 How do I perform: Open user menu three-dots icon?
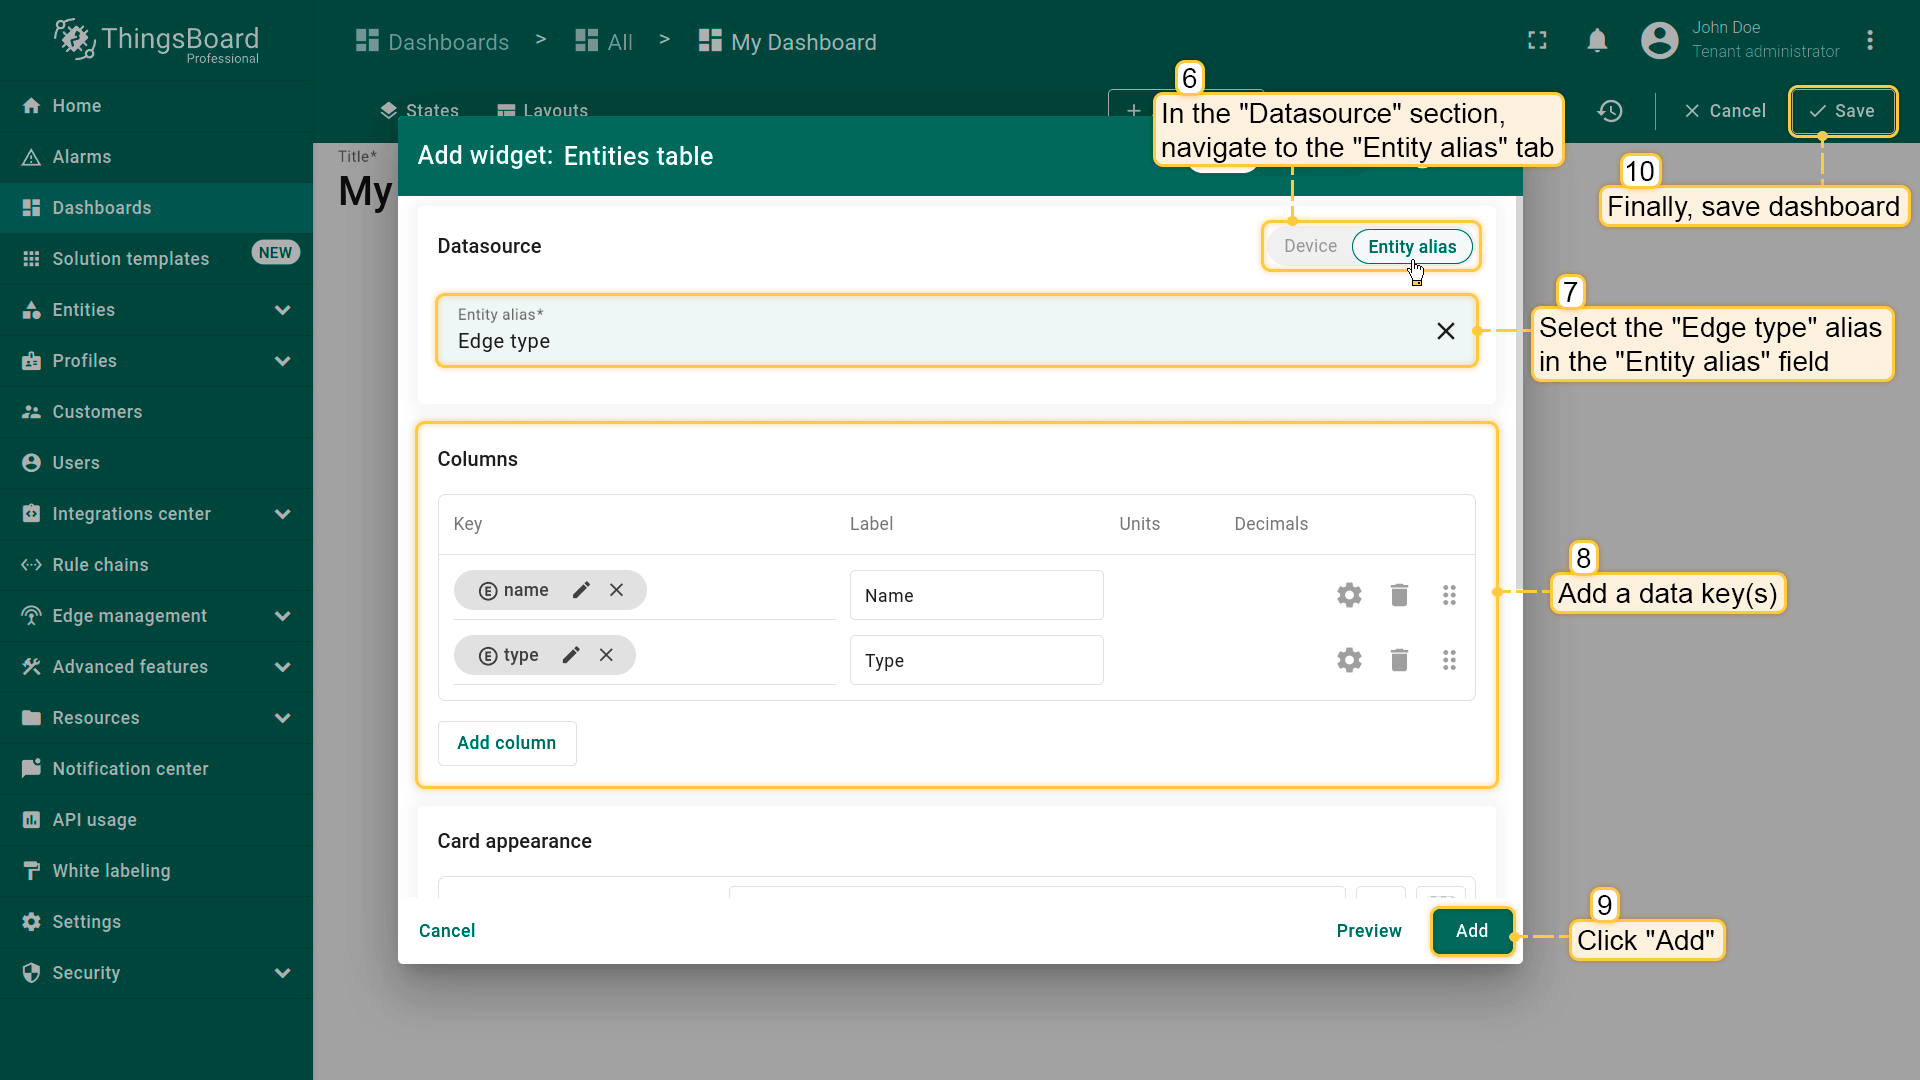tap(1869, 41)
